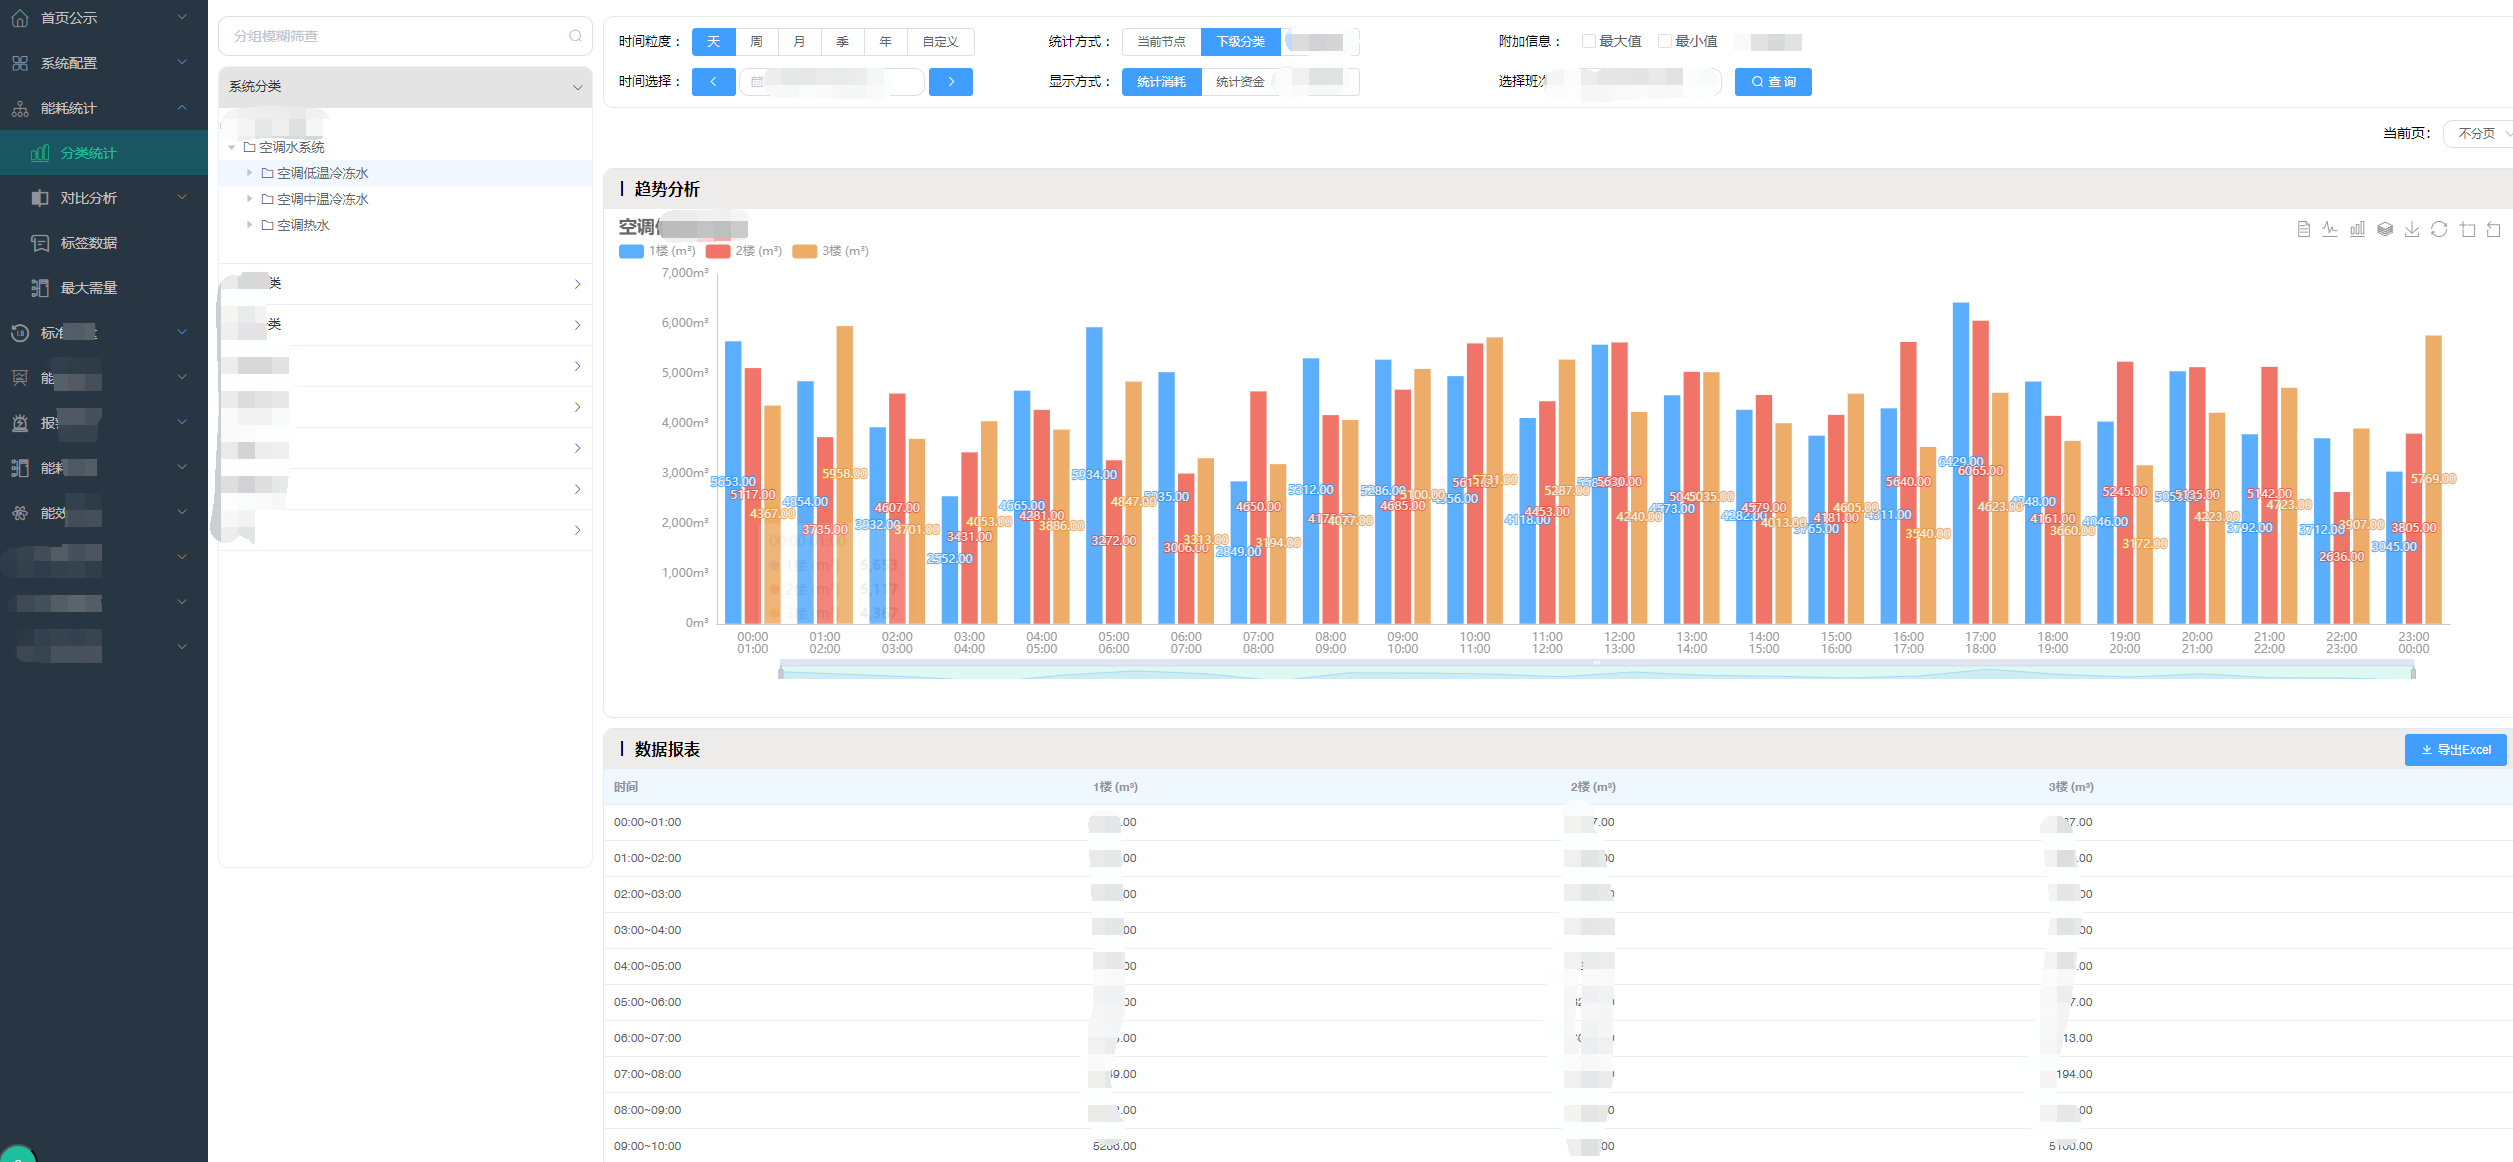The width and height of the screenshot is (2513, 1162).
Task: Click 标签数据 tag icon
Action: click(x=40, y=243)
